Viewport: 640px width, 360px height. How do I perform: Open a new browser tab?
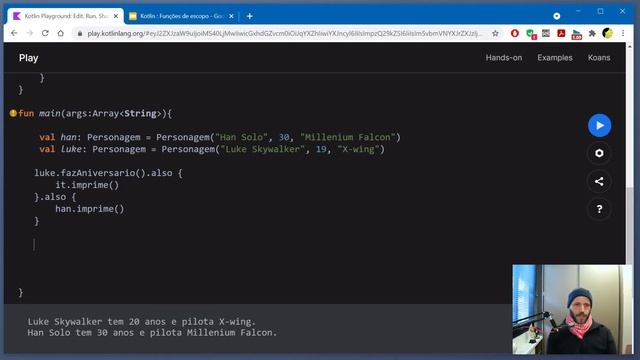click(250, 16)
